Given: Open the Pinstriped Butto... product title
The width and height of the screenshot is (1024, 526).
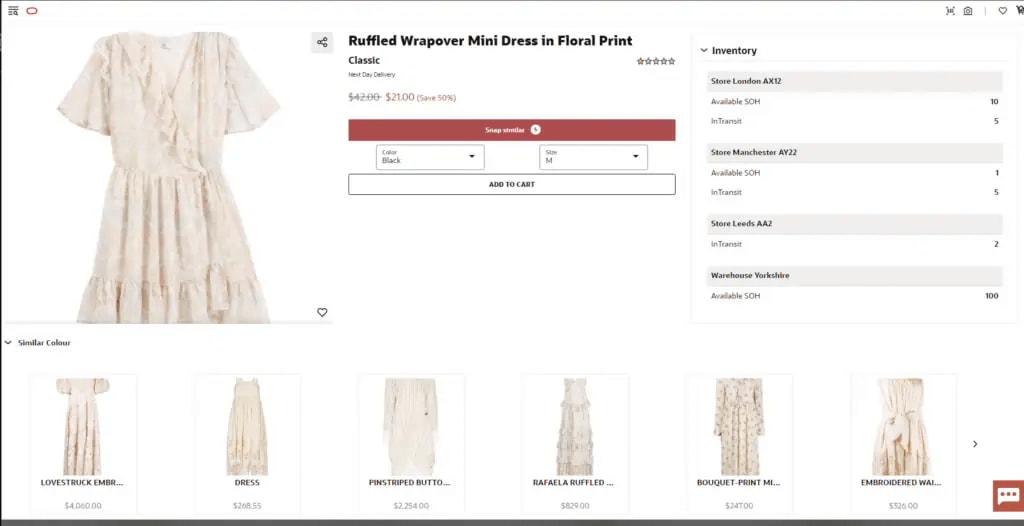Looking at the screenshot, I should [410, 482].
